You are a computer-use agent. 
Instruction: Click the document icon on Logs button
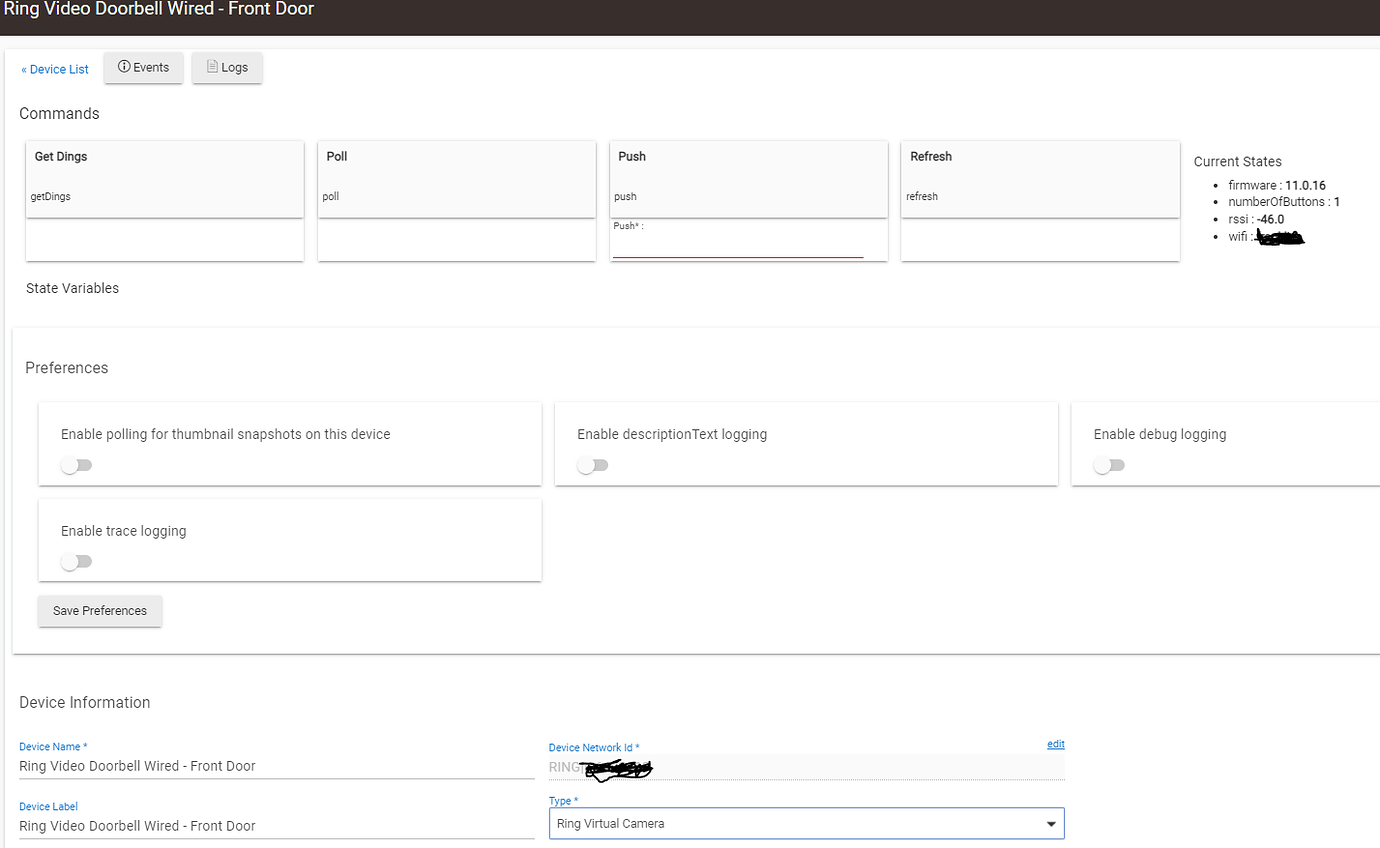[x=212, y=67]
